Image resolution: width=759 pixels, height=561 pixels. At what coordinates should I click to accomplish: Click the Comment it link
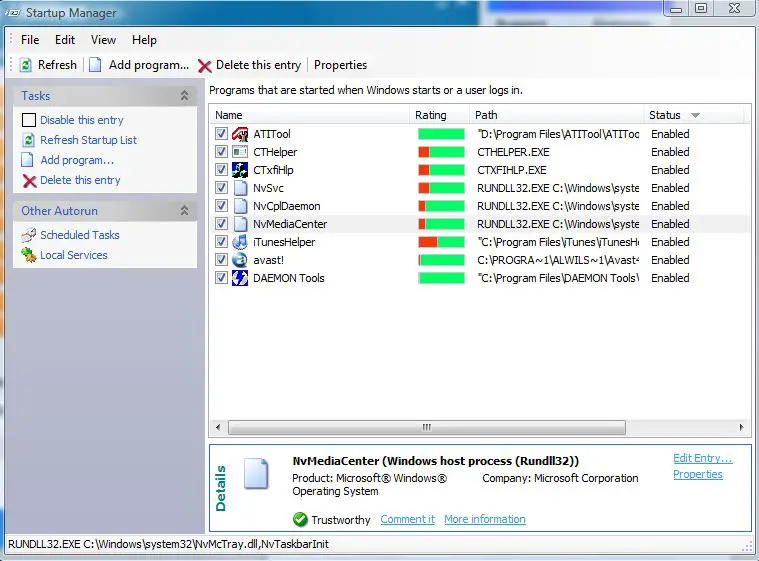(408, 519)
